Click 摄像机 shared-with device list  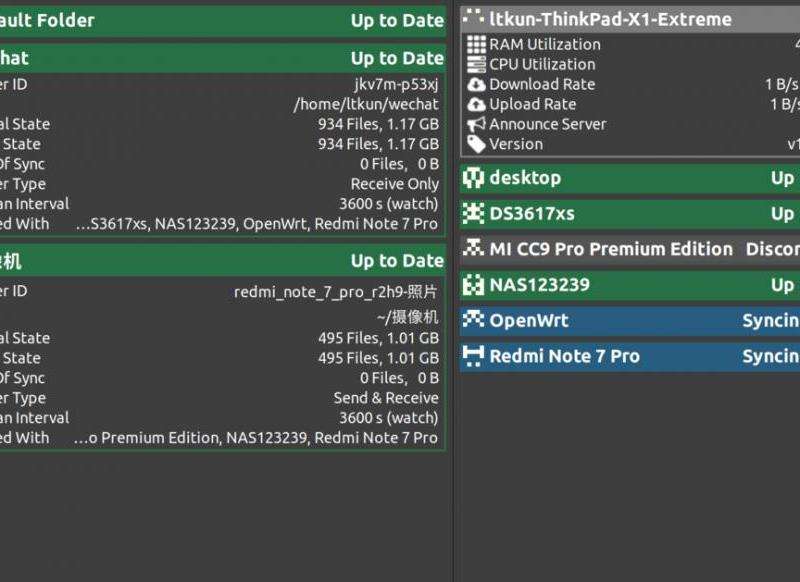coord(256,438)
